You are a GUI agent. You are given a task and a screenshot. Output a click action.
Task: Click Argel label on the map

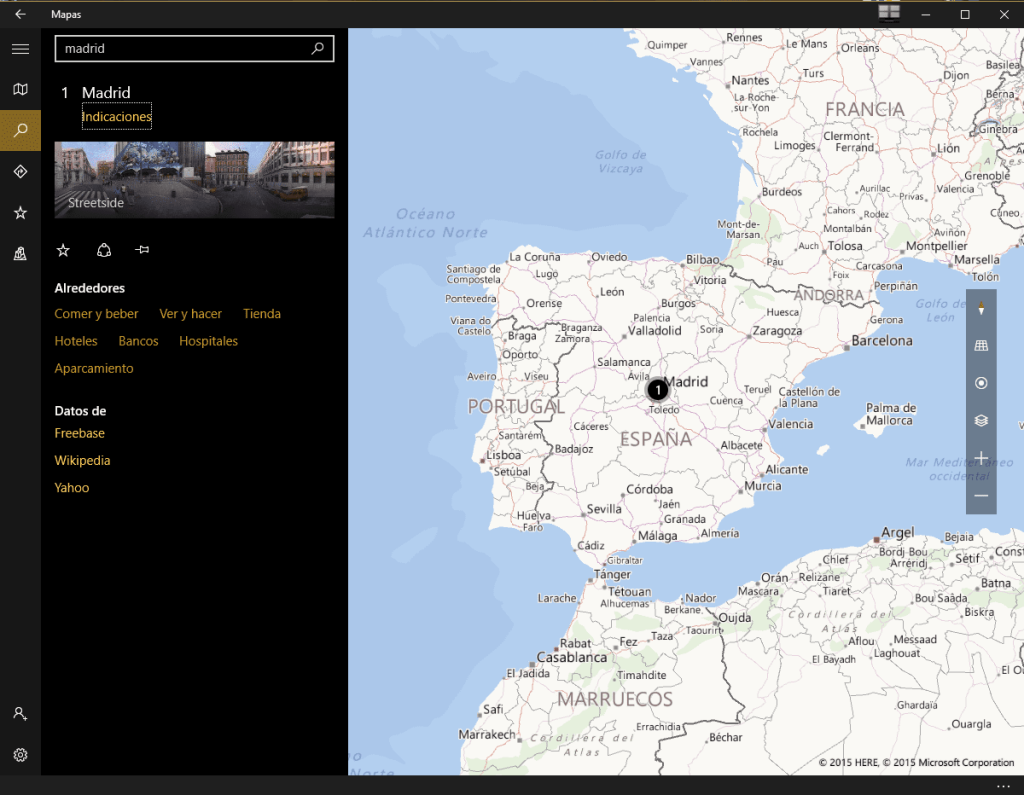pos(898,532)
